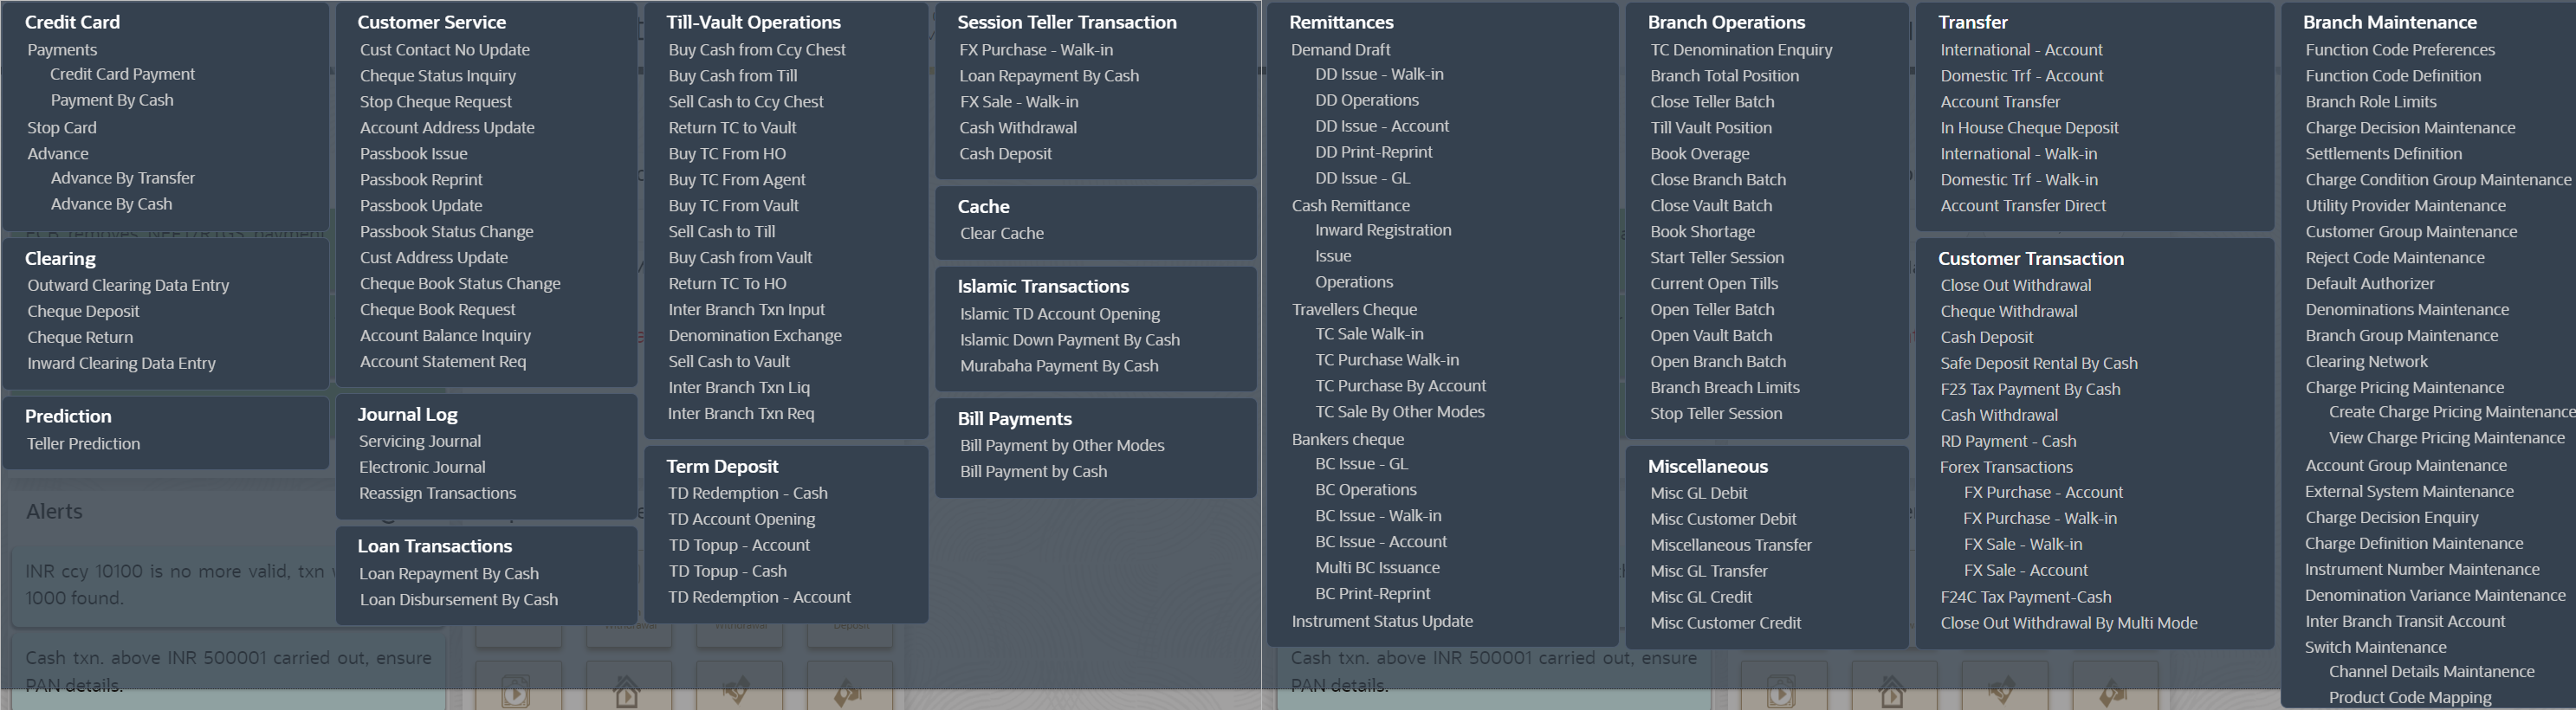Open Safe Deposit Rental By Cash
Image resolution: width=2576 pixels, height=710 pixels.
tap(2038, 363)
